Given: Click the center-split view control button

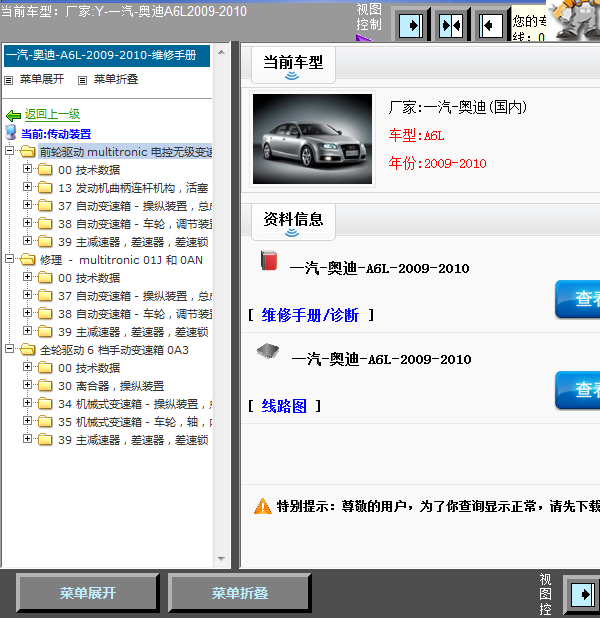Looking at the screenshot, I should pos(451,25).
